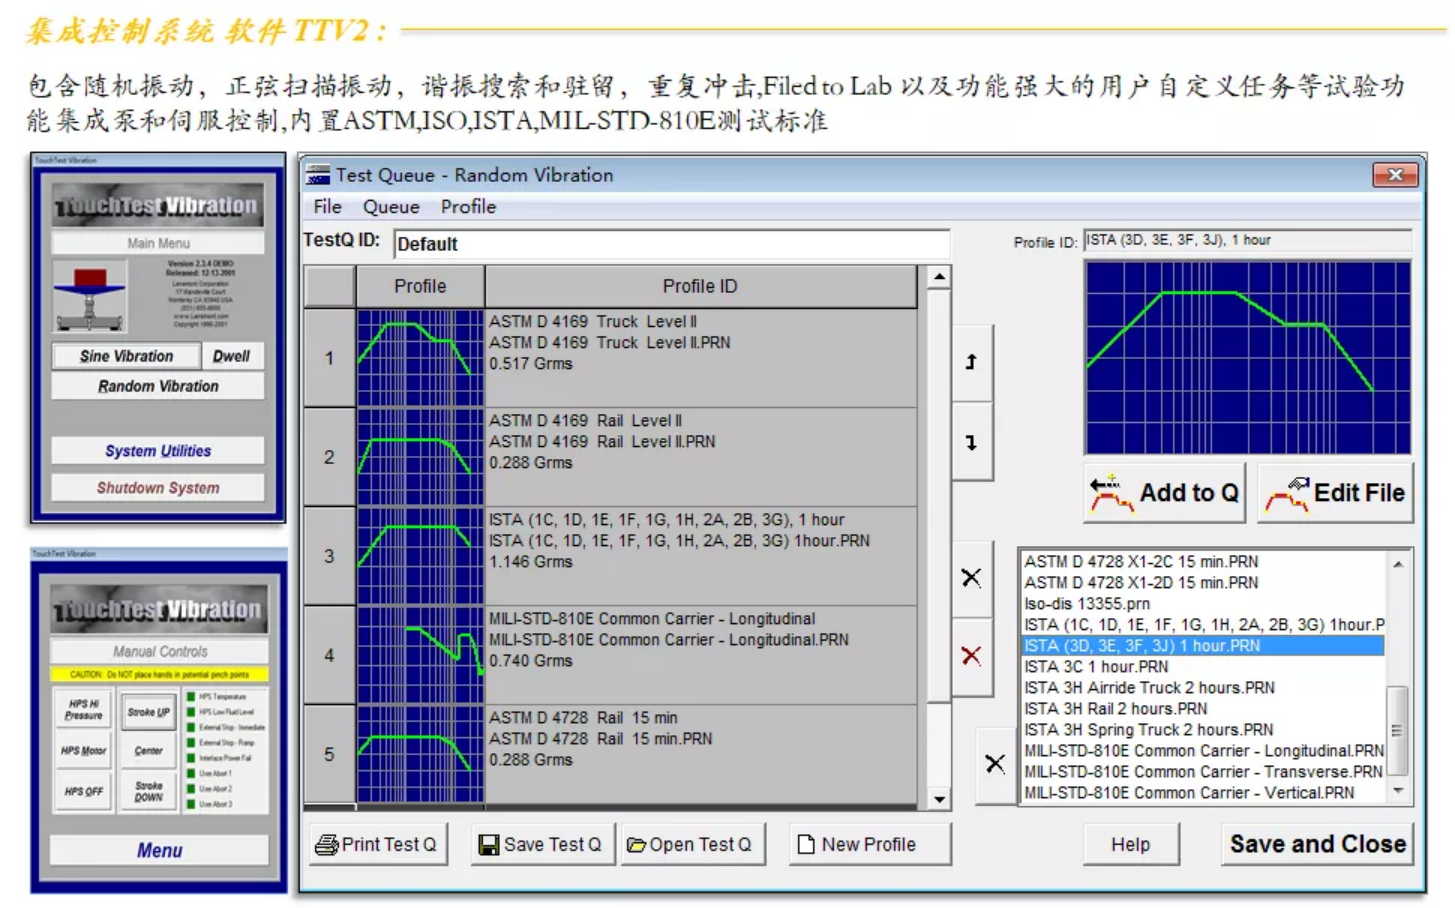Click into the TestQ ID field showing Default
Image resolution: width=1455 pixels, height=908 pixels.
tap(671, 244)
